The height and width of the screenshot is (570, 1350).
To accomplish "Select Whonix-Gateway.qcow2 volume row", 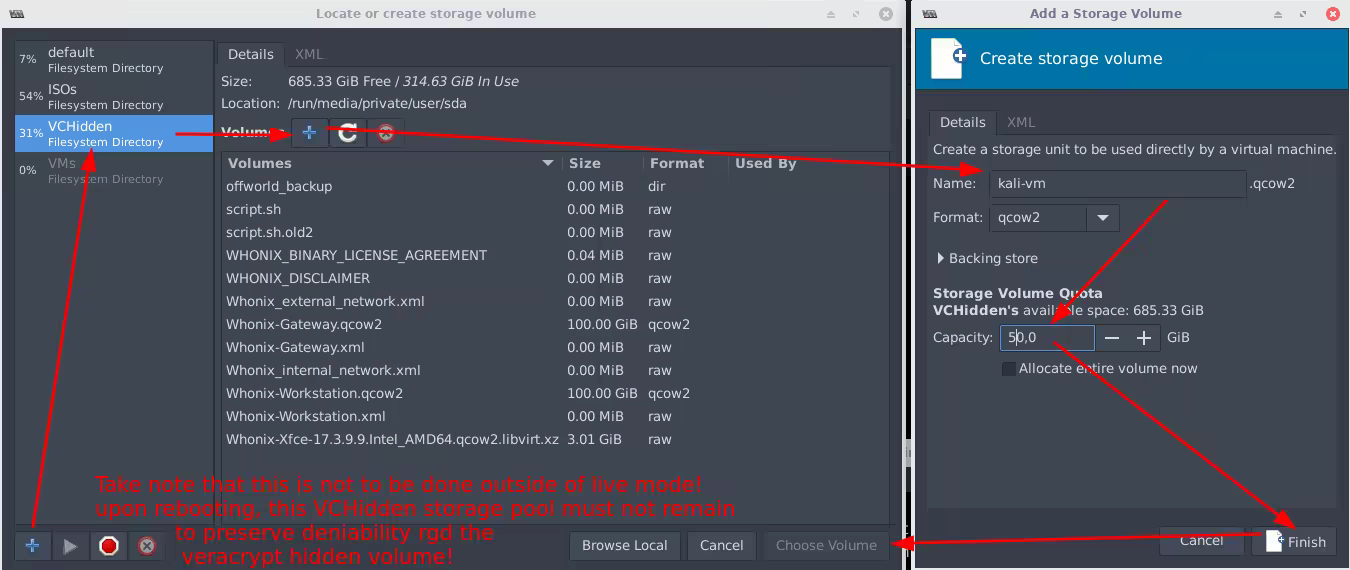I will click(304, 324).
